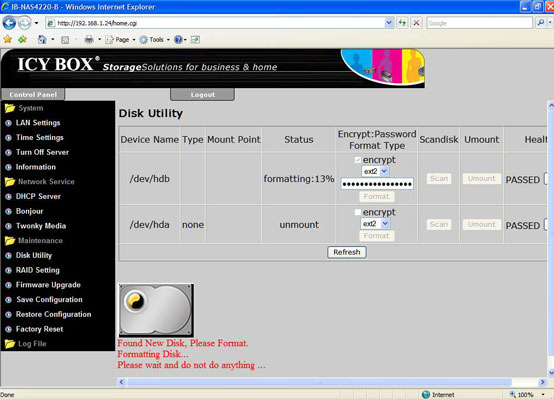Viewport: 554px width, 400px height.
Task: Click the bullet icon beside Factory Reset
Action: [8, 329]
